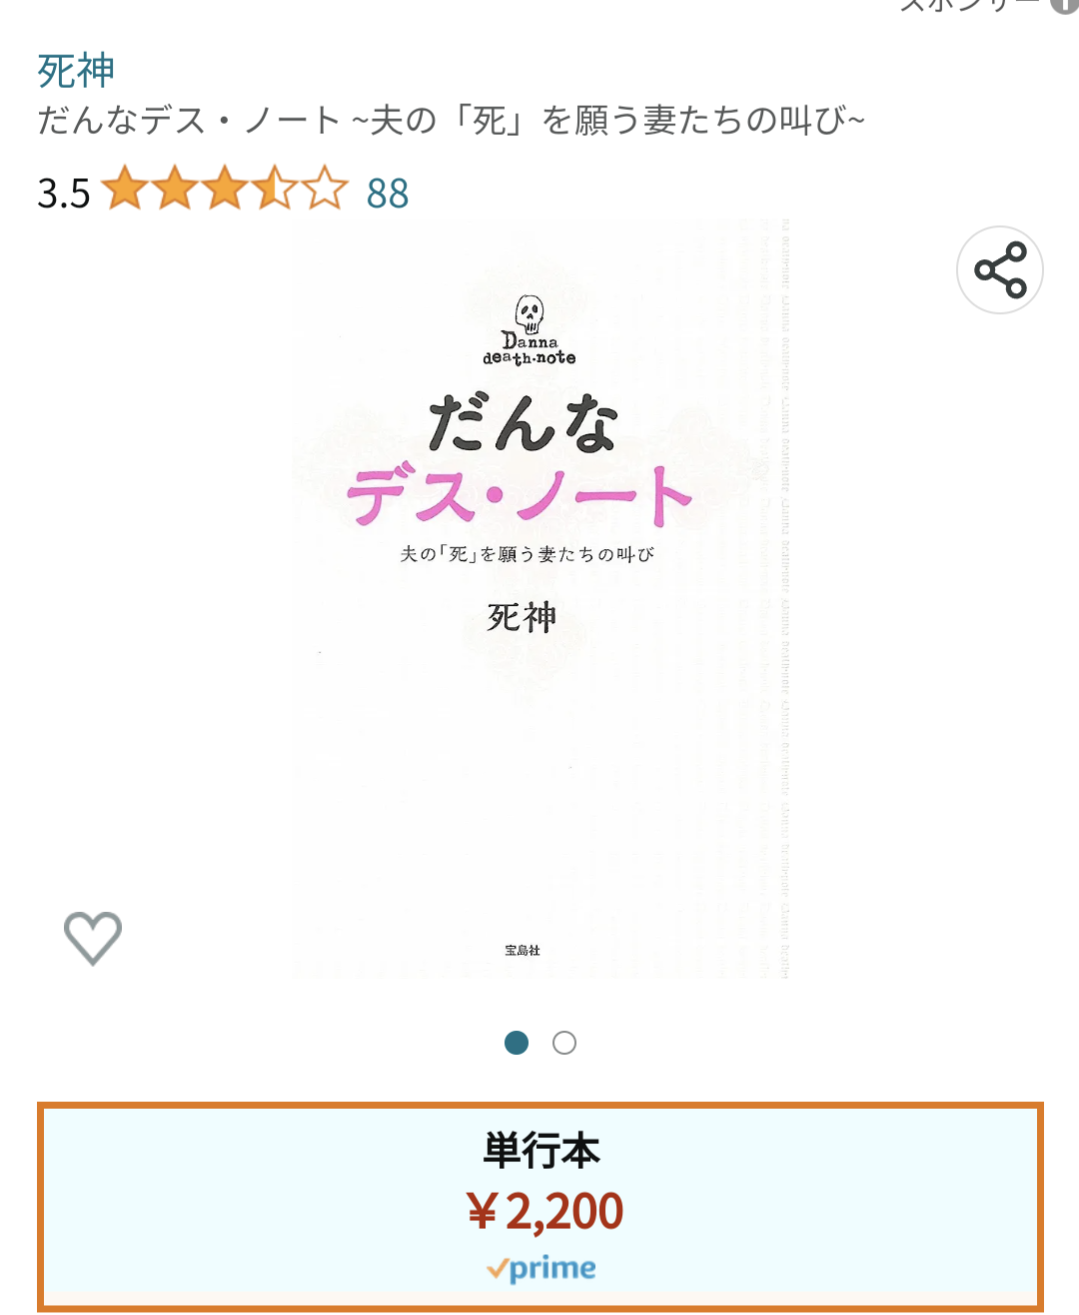Click the スポンサー label at top
This screenshot has height=1315, width=1079.
pos(970,5)
